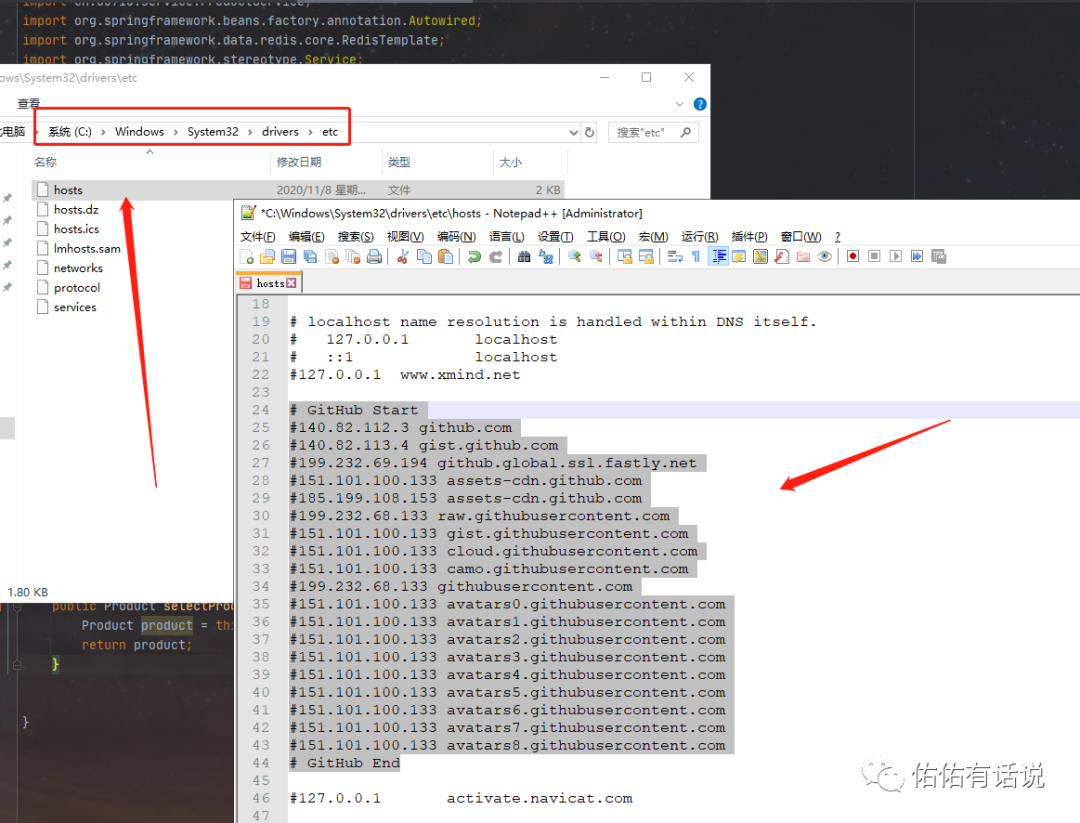Open the ? help menu in Notepad++

[838, 236]
